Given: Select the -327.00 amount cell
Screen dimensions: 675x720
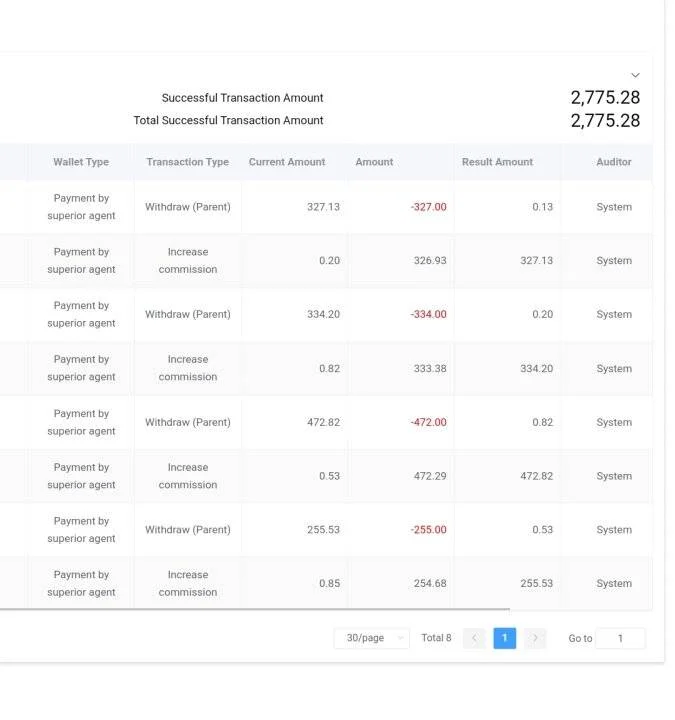Looking at the screenshot, I should tap(428, 207).
